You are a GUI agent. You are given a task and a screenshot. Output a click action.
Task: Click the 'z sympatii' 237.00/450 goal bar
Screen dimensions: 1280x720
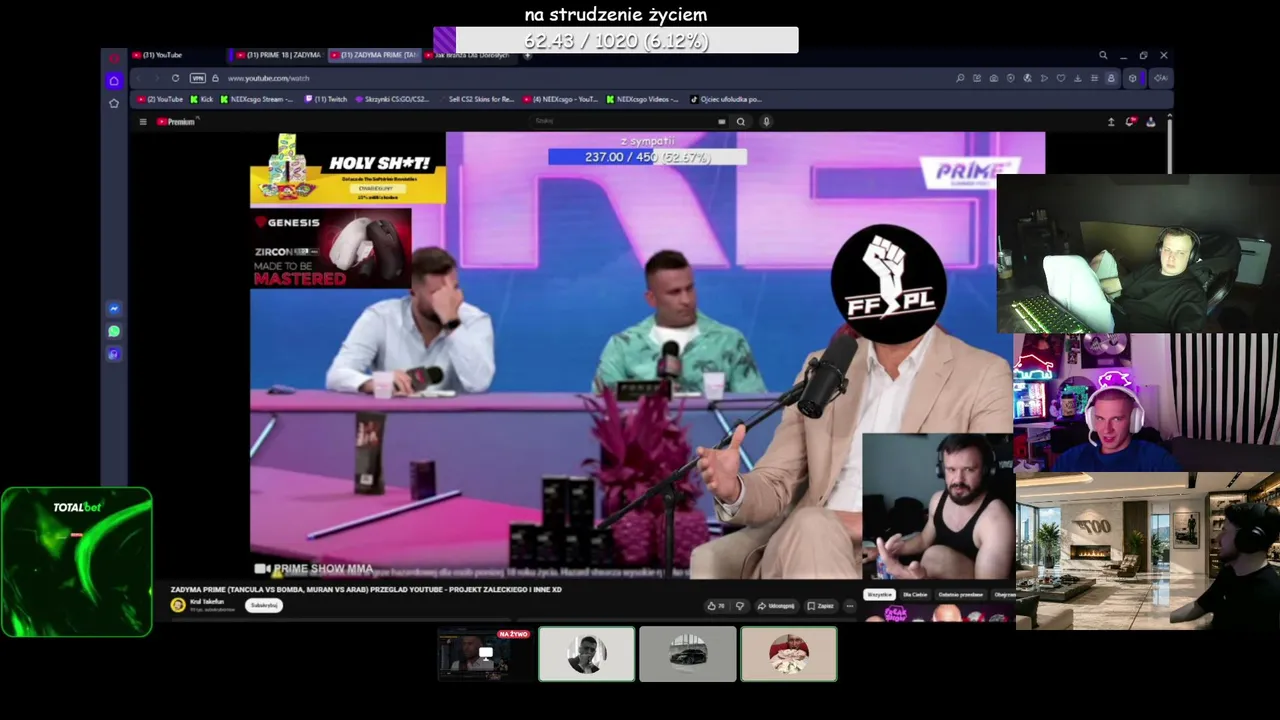(647, 157)
